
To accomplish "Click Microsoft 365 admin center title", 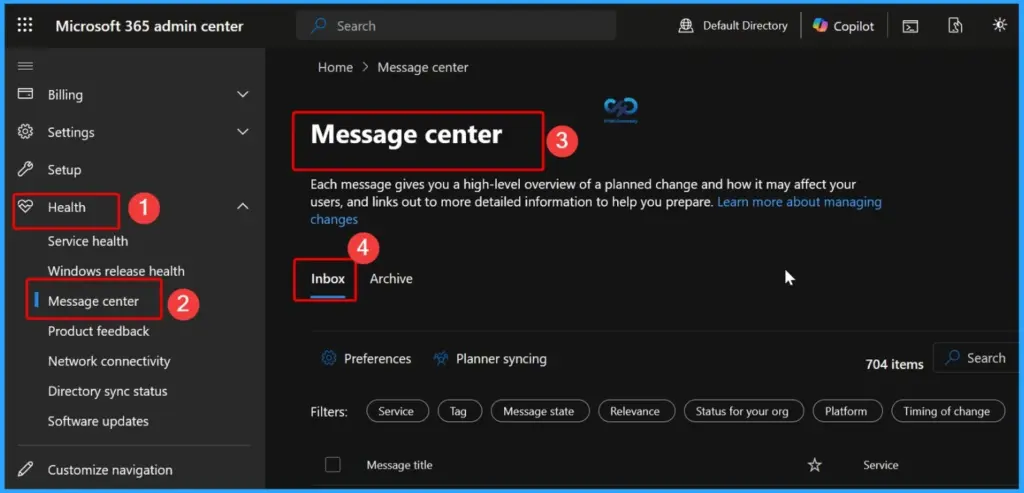I will 149,26.
